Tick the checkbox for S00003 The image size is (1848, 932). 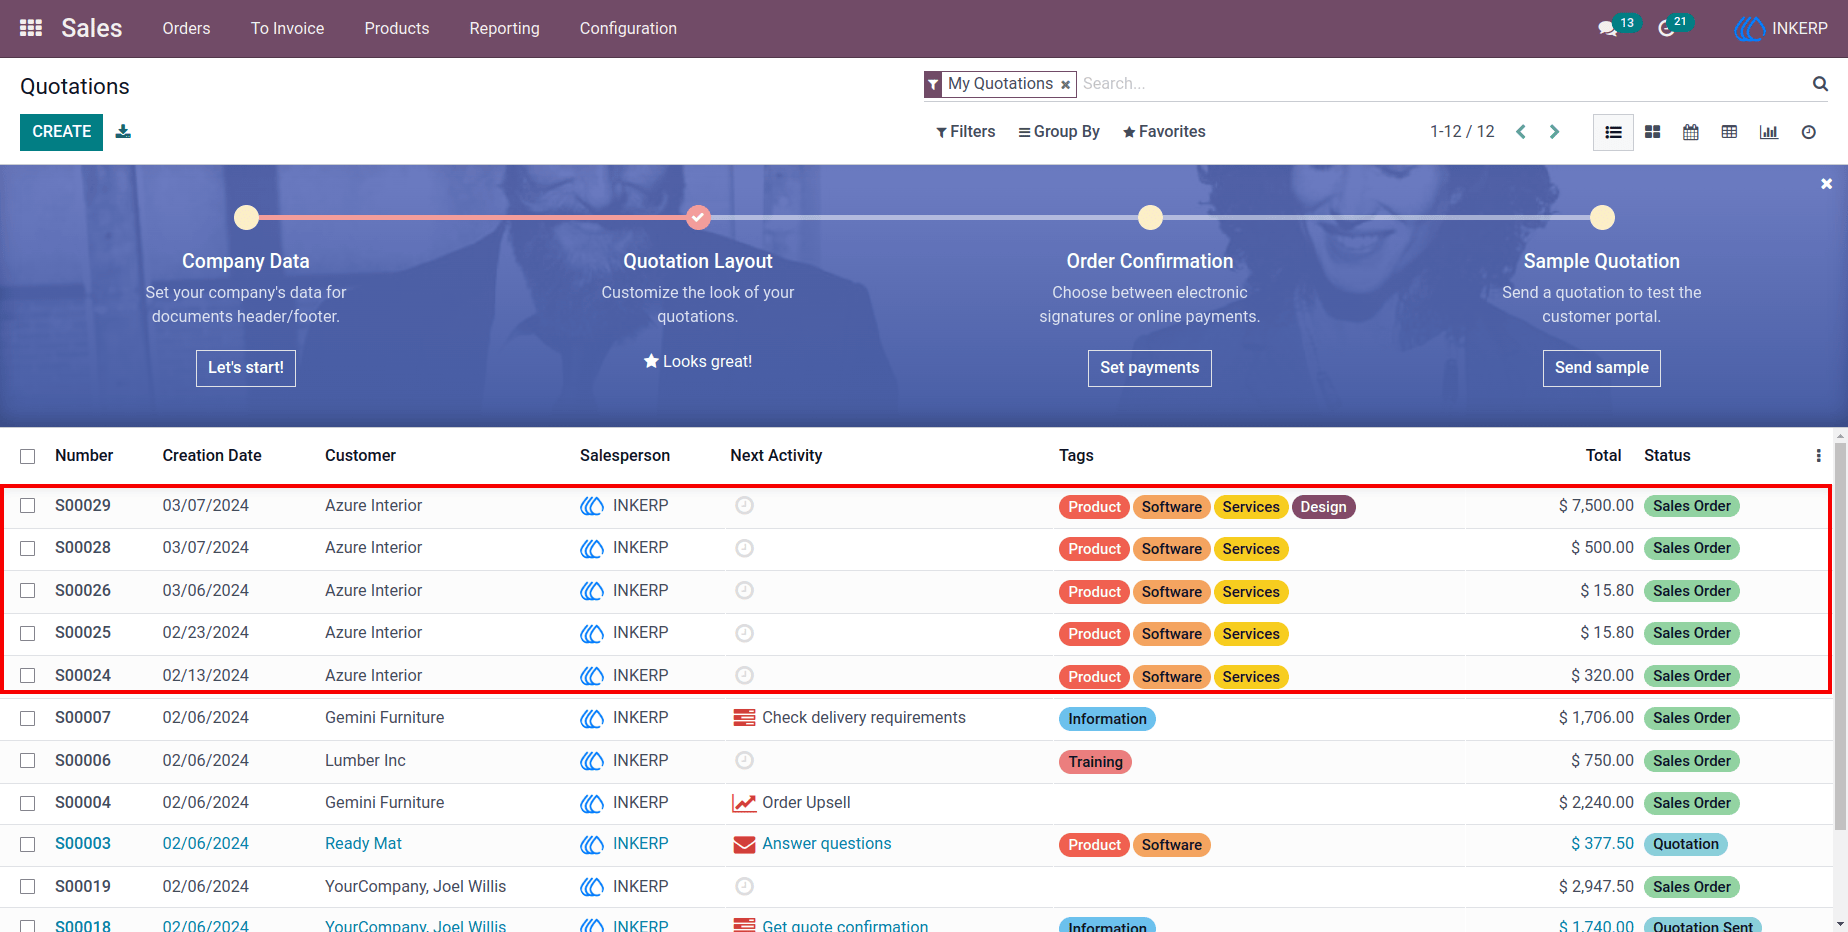28,844
